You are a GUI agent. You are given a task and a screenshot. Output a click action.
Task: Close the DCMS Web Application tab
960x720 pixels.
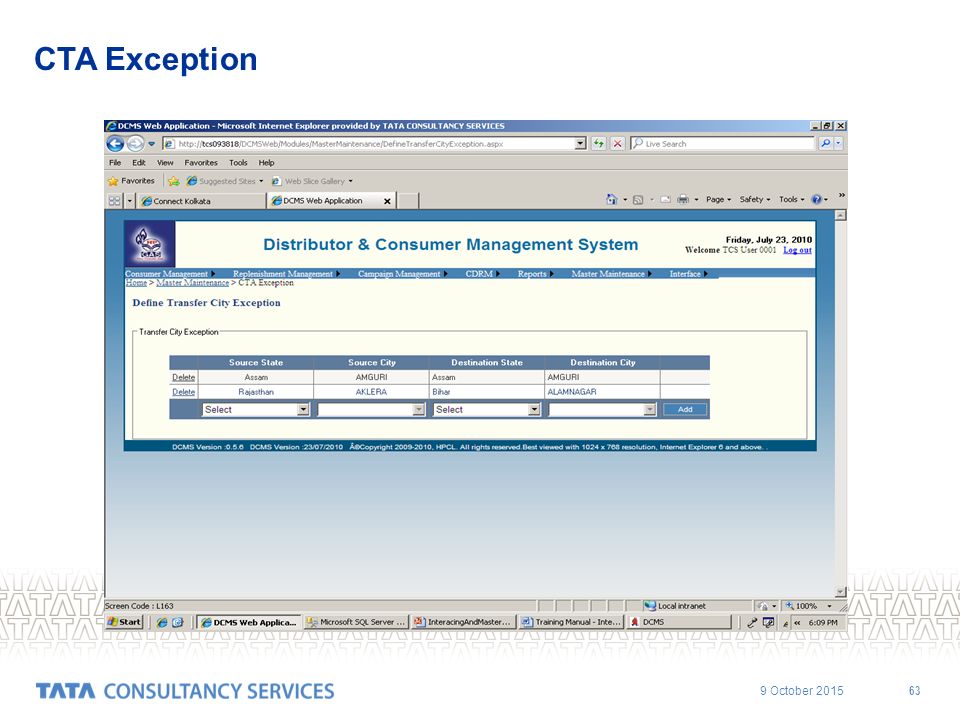click(x=387, y=201)
